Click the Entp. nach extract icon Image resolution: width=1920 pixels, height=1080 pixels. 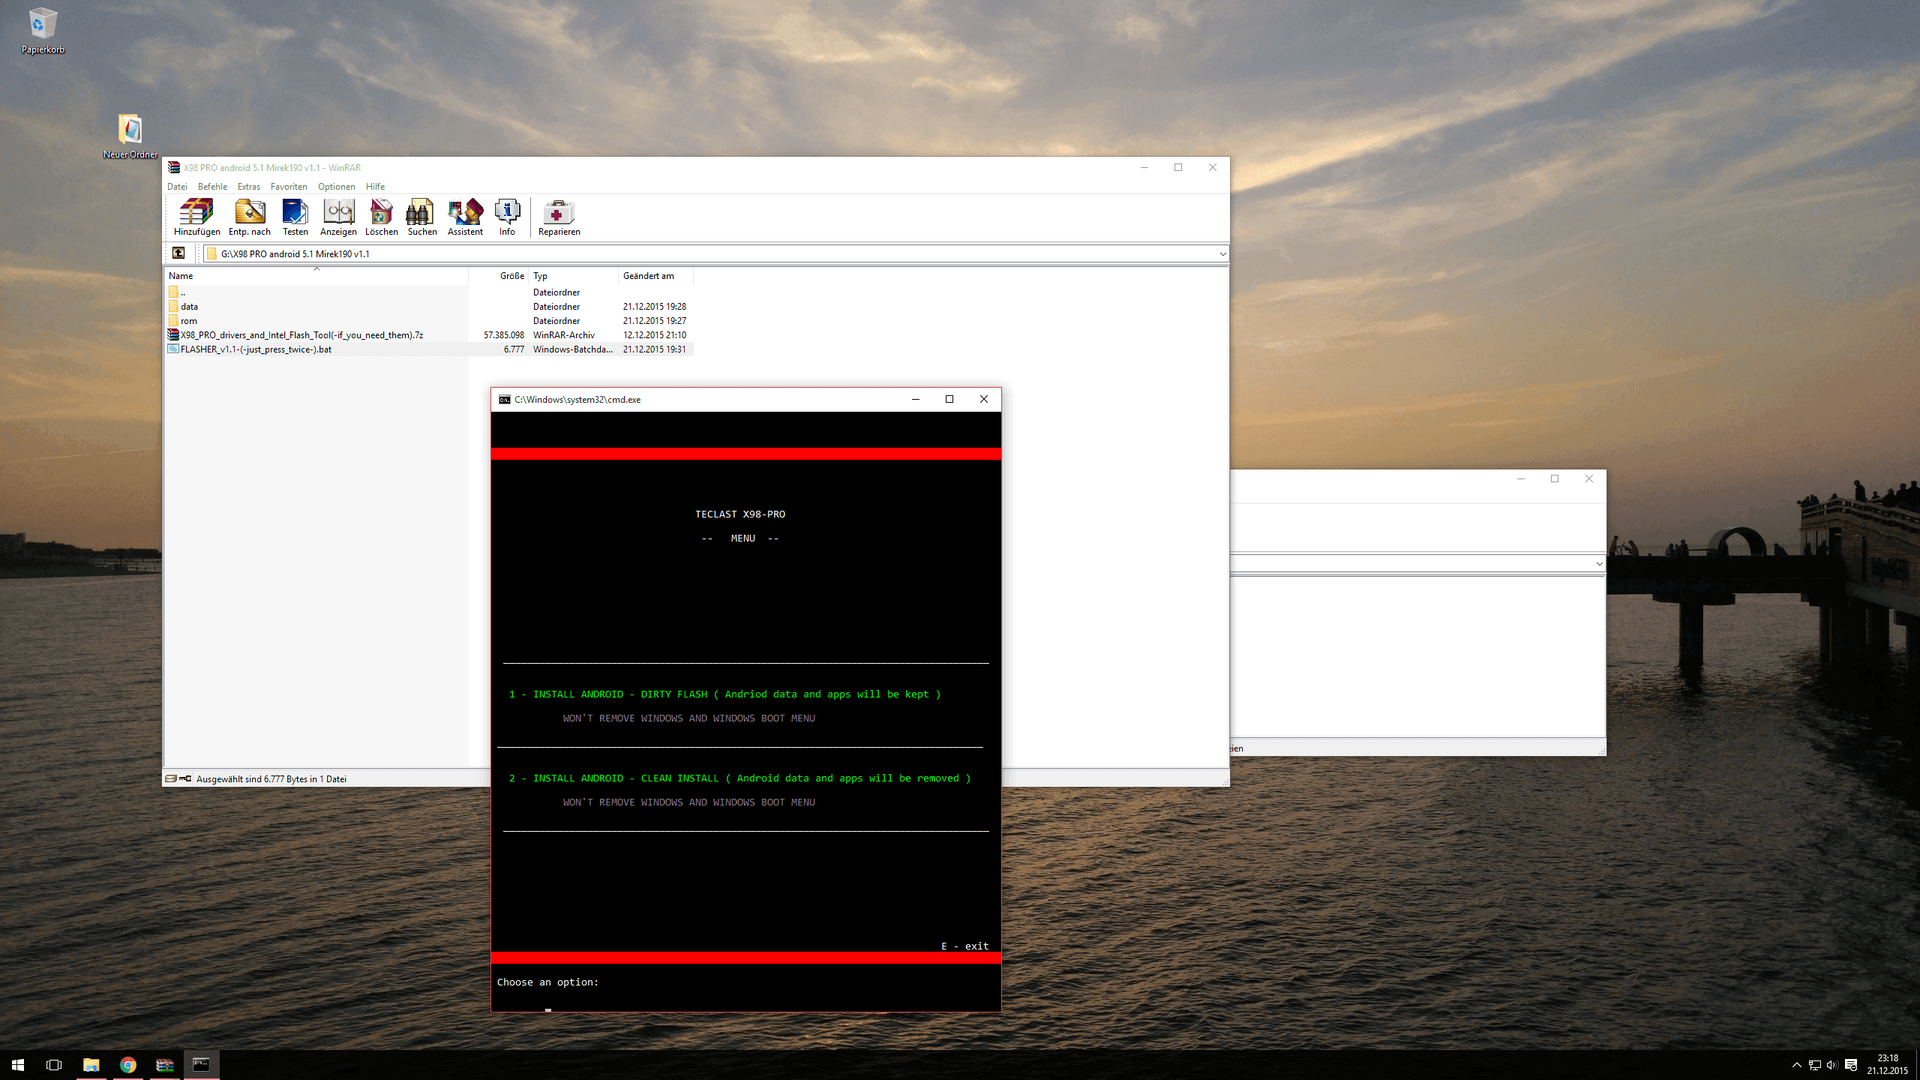pyautogui.click(x=249, y=217)
